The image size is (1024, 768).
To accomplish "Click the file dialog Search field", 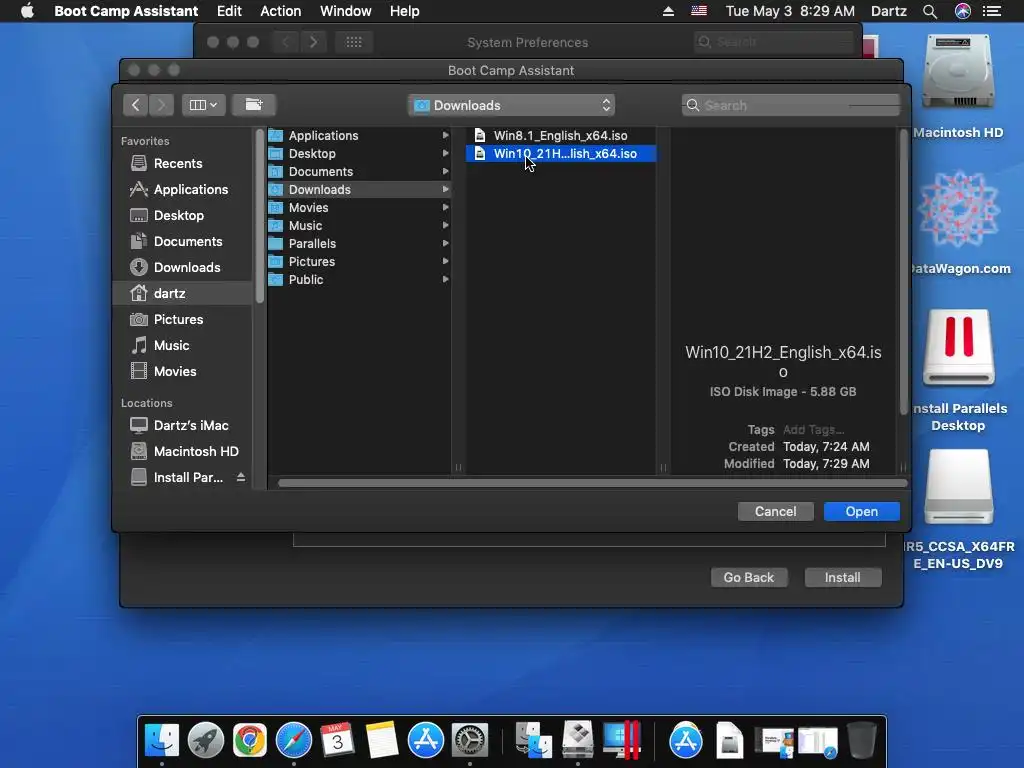I will click(x=791, y=105).
